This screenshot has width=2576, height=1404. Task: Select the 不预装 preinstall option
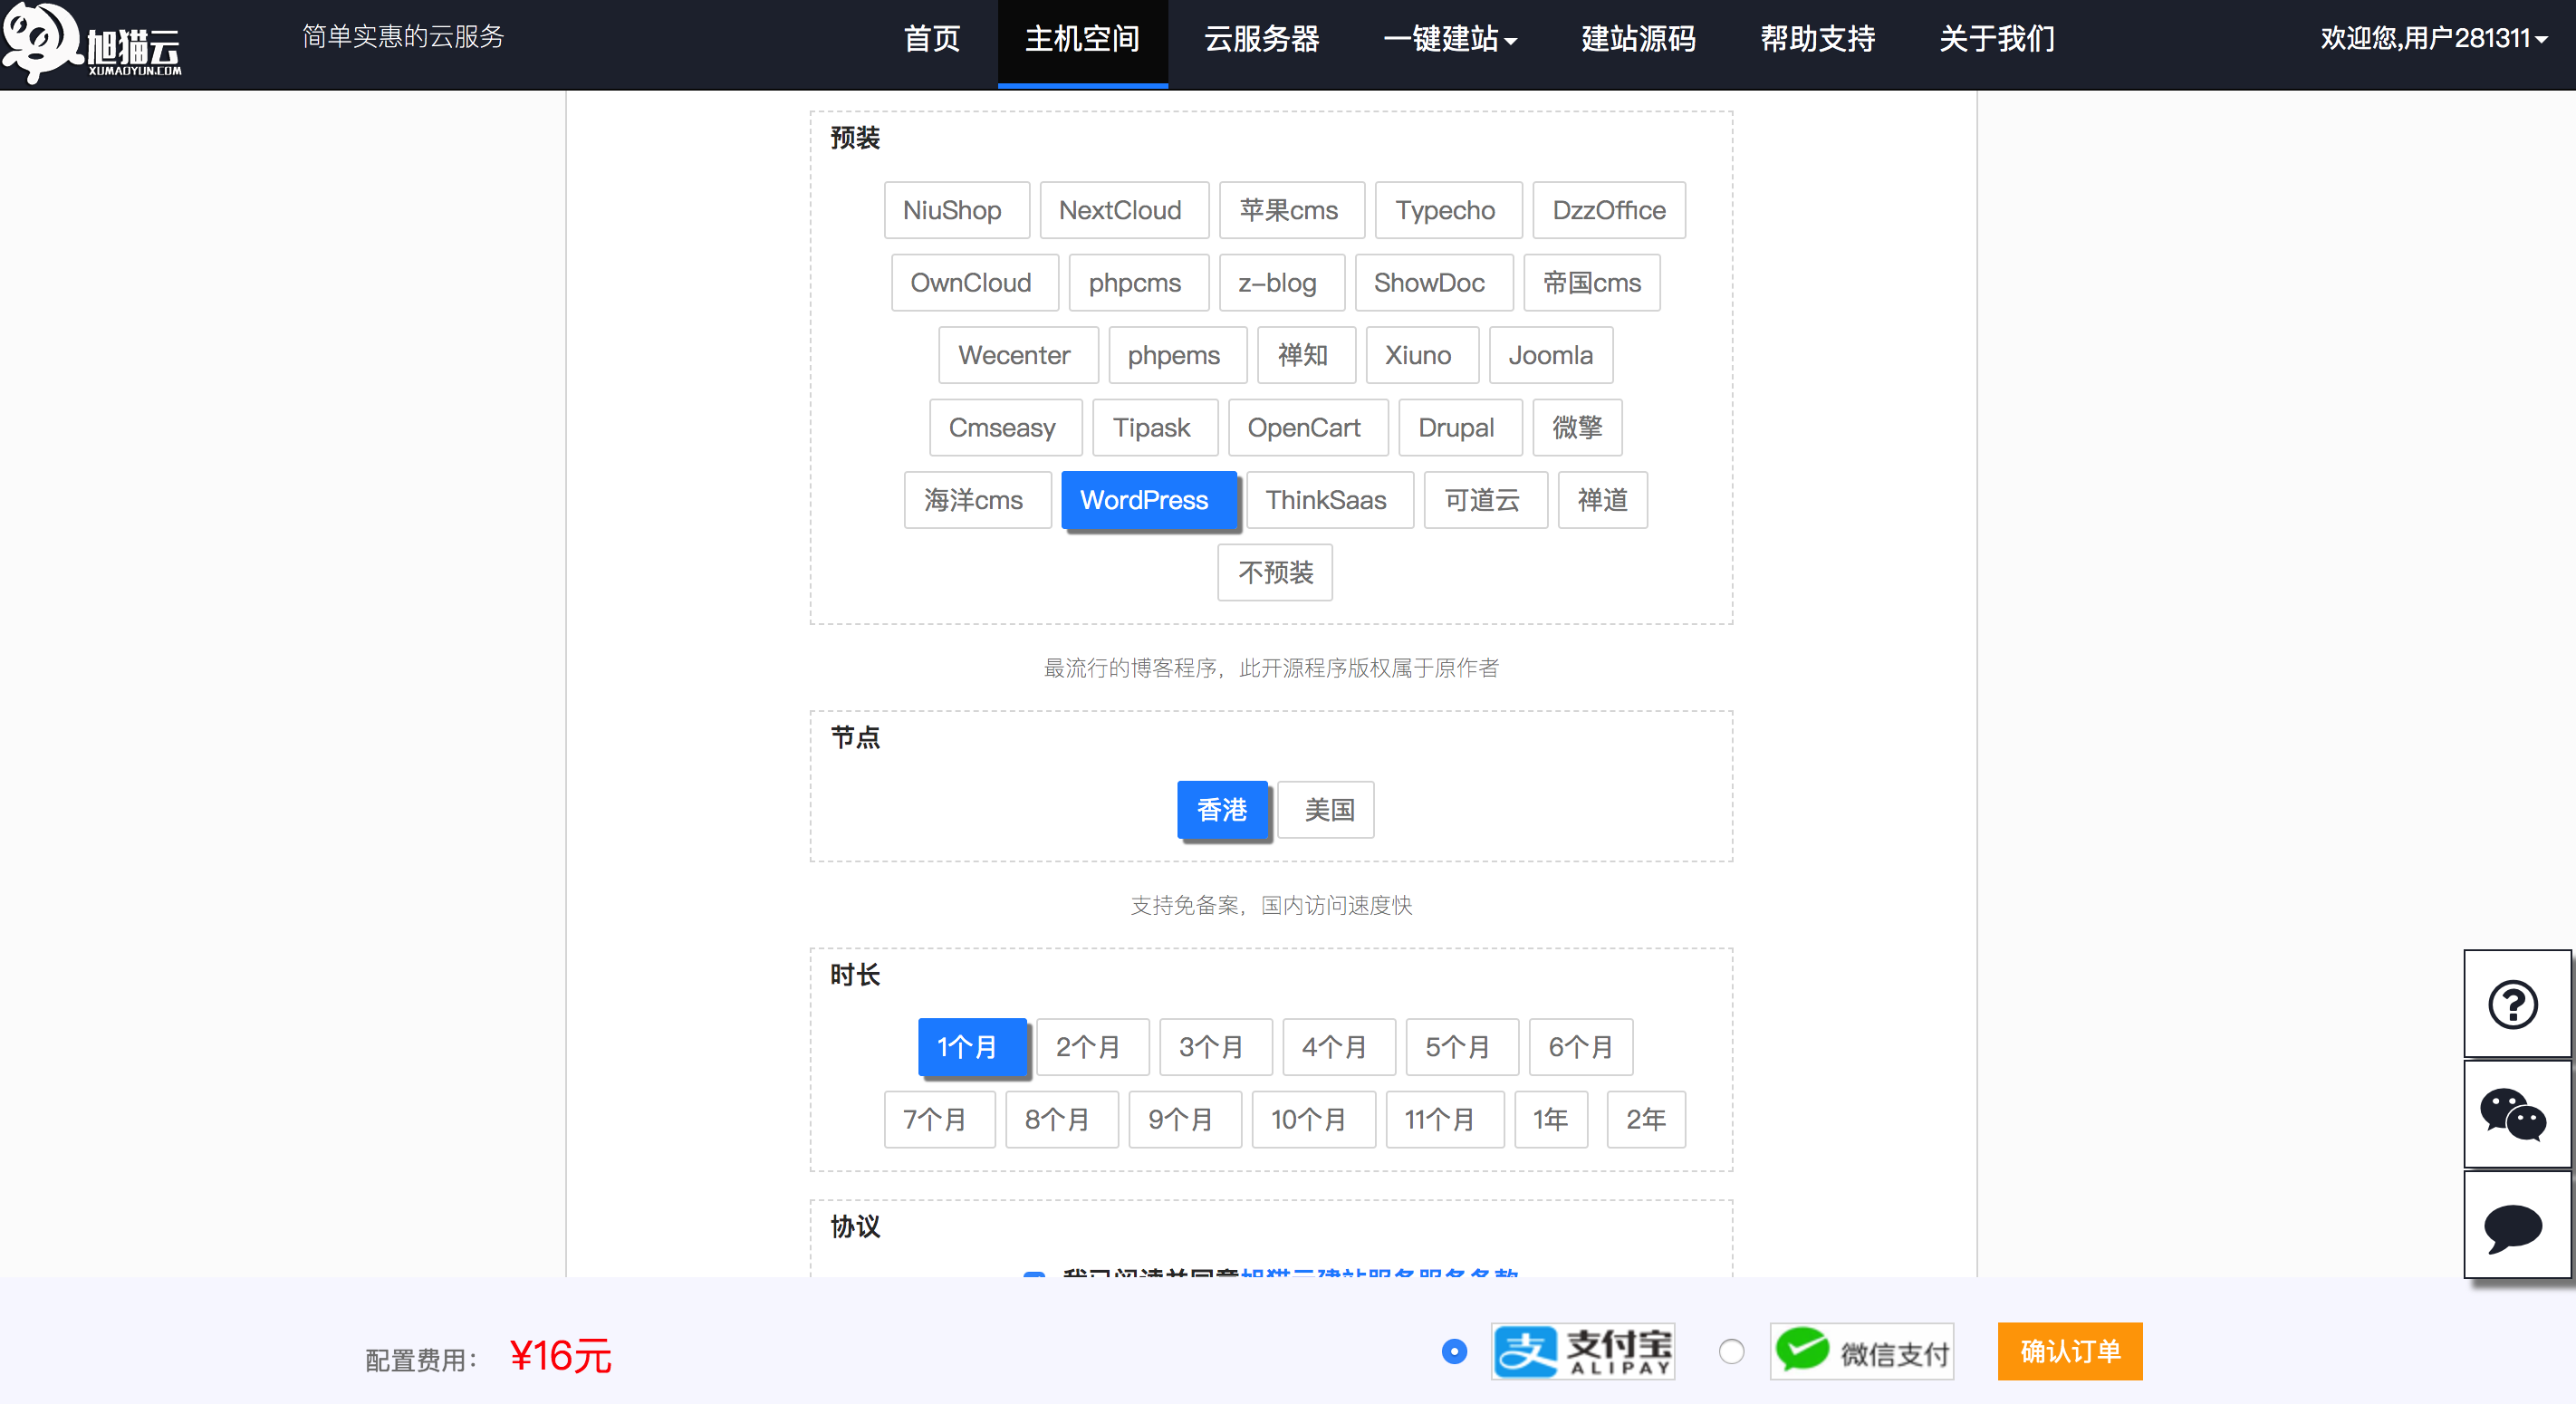click(1274, 573)
